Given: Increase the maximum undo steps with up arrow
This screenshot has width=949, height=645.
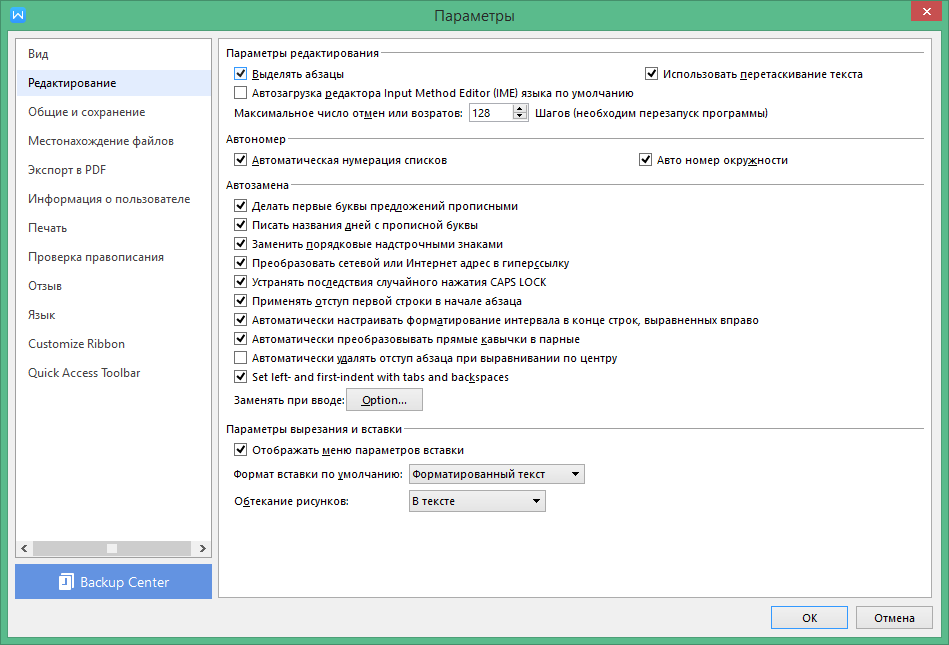Looking at the screenshot, I should click(x=520, y=108).
